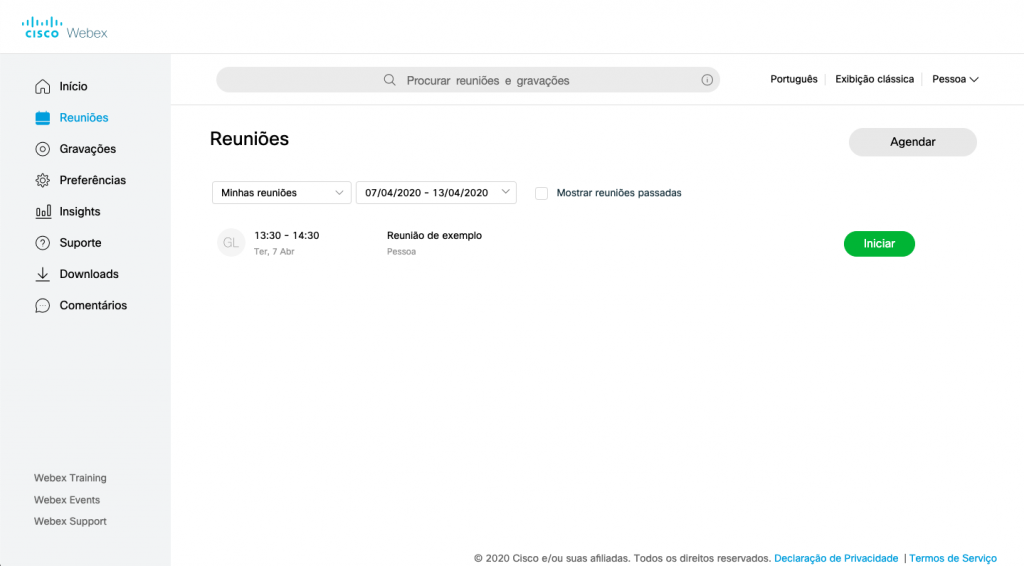
Task: Open the date range 07/04/2020 - 13/04/2020 dropdown
Action: 436,193
